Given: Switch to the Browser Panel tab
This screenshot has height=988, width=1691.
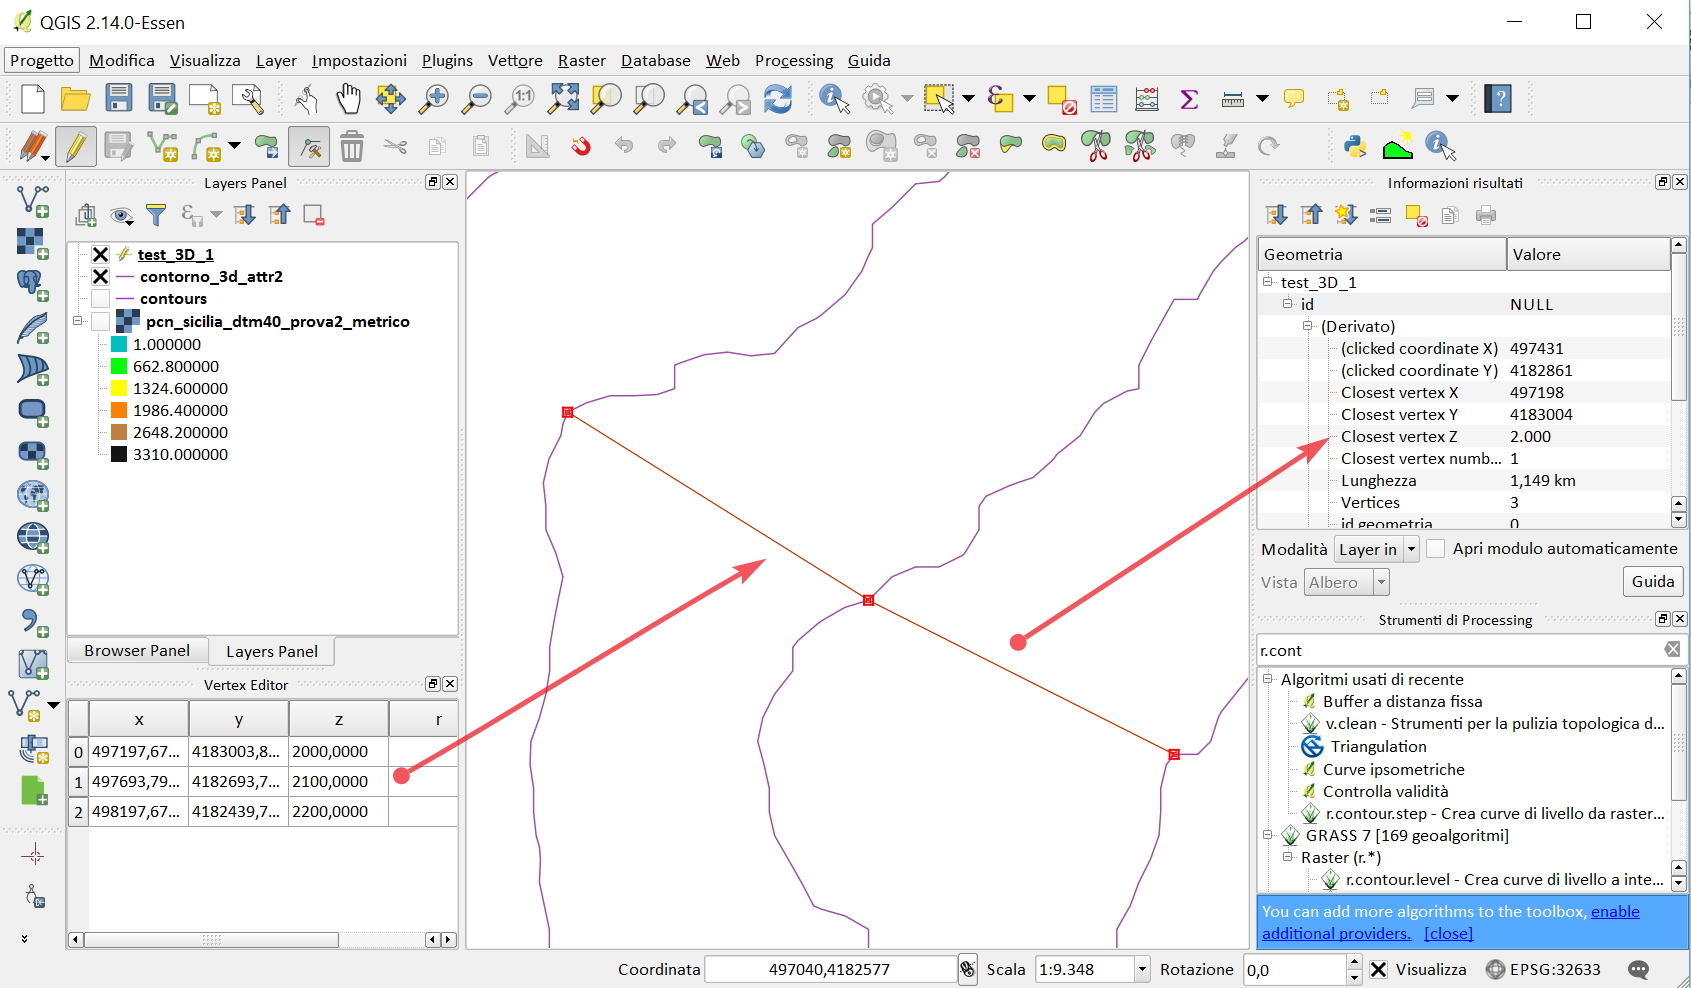Looking at the screenshot, I should (x=137, y=651).
